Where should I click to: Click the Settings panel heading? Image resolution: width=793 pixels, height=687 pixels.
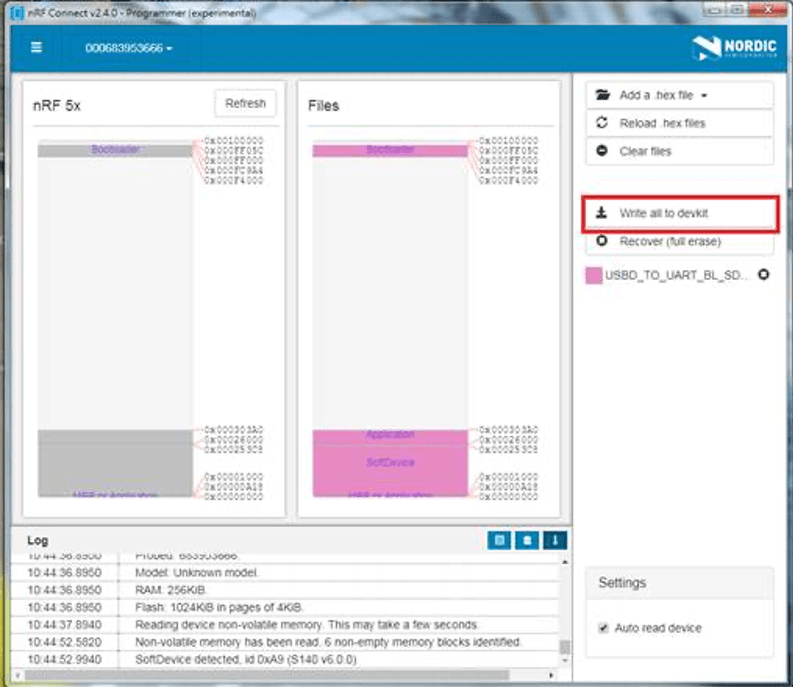622,583
